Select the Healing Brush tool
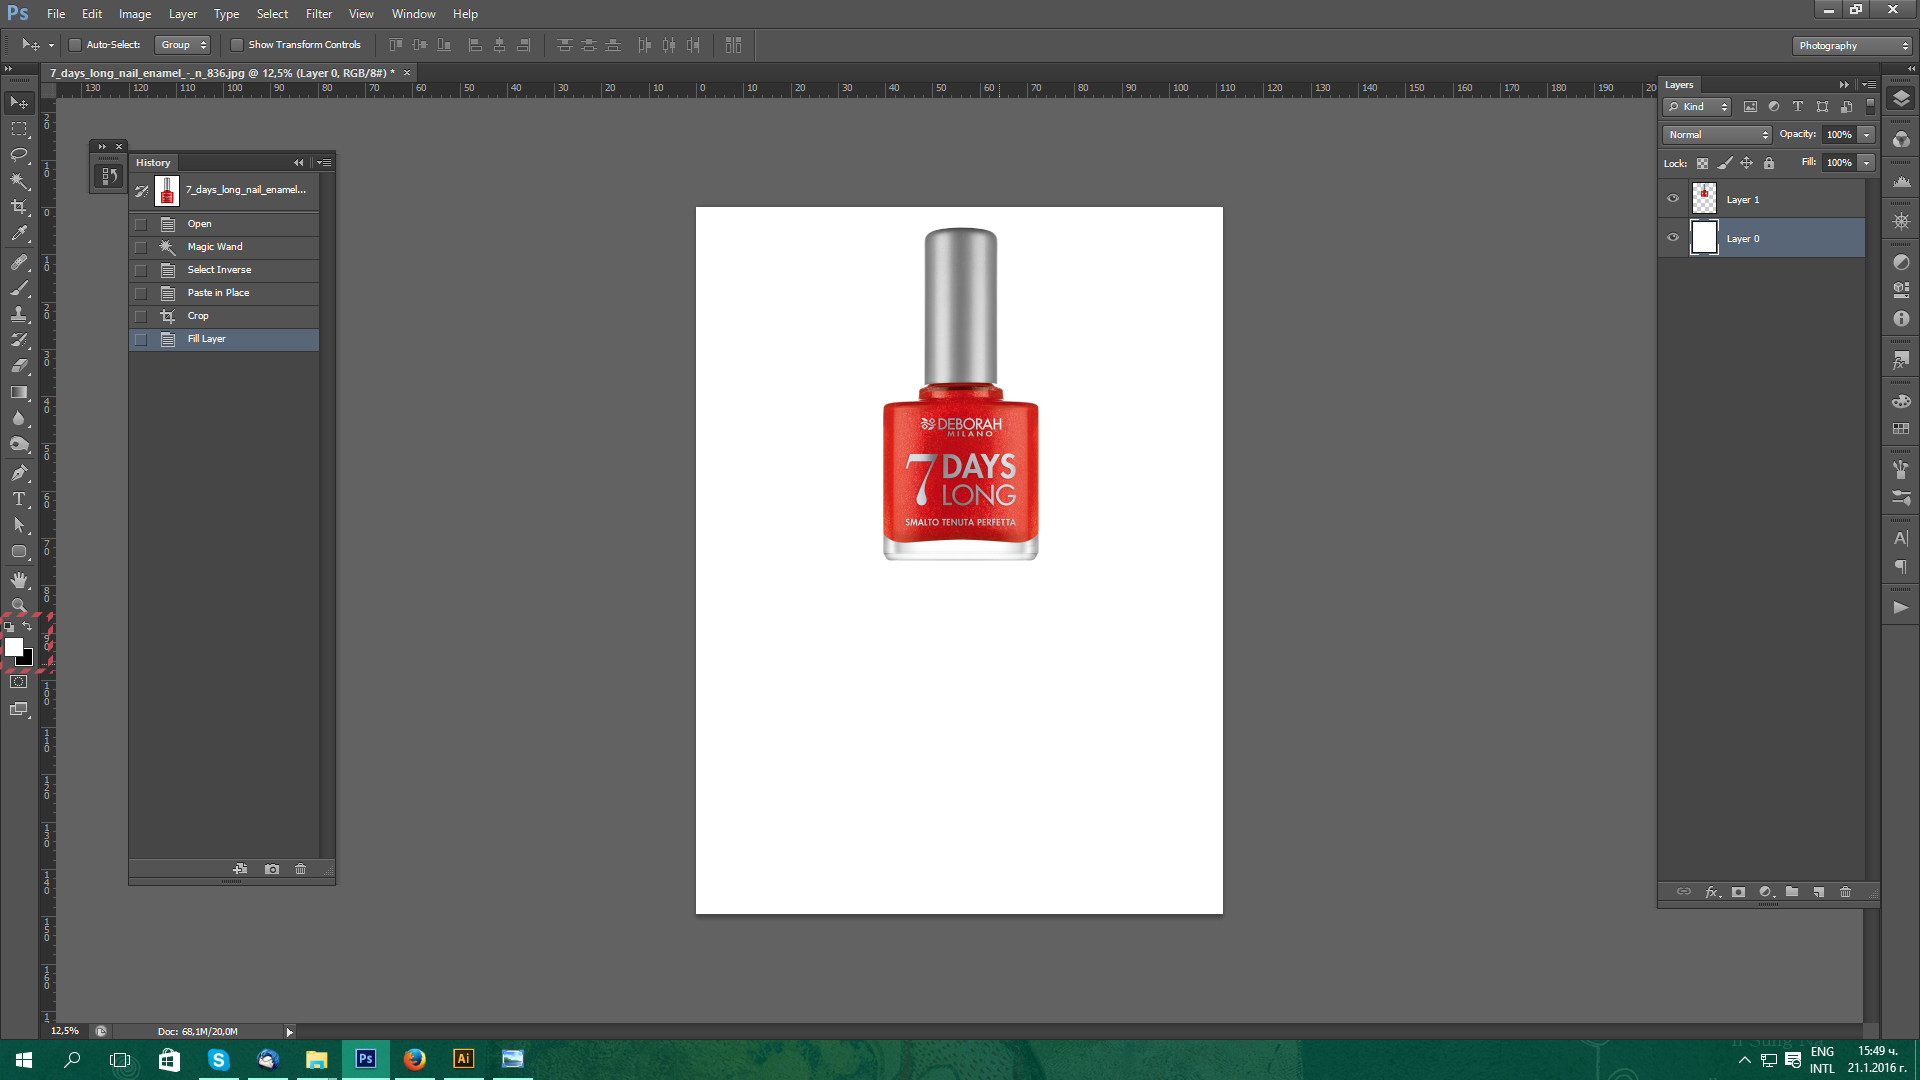Screen dimensions: 1920x1080 click(x=19, y=262)
